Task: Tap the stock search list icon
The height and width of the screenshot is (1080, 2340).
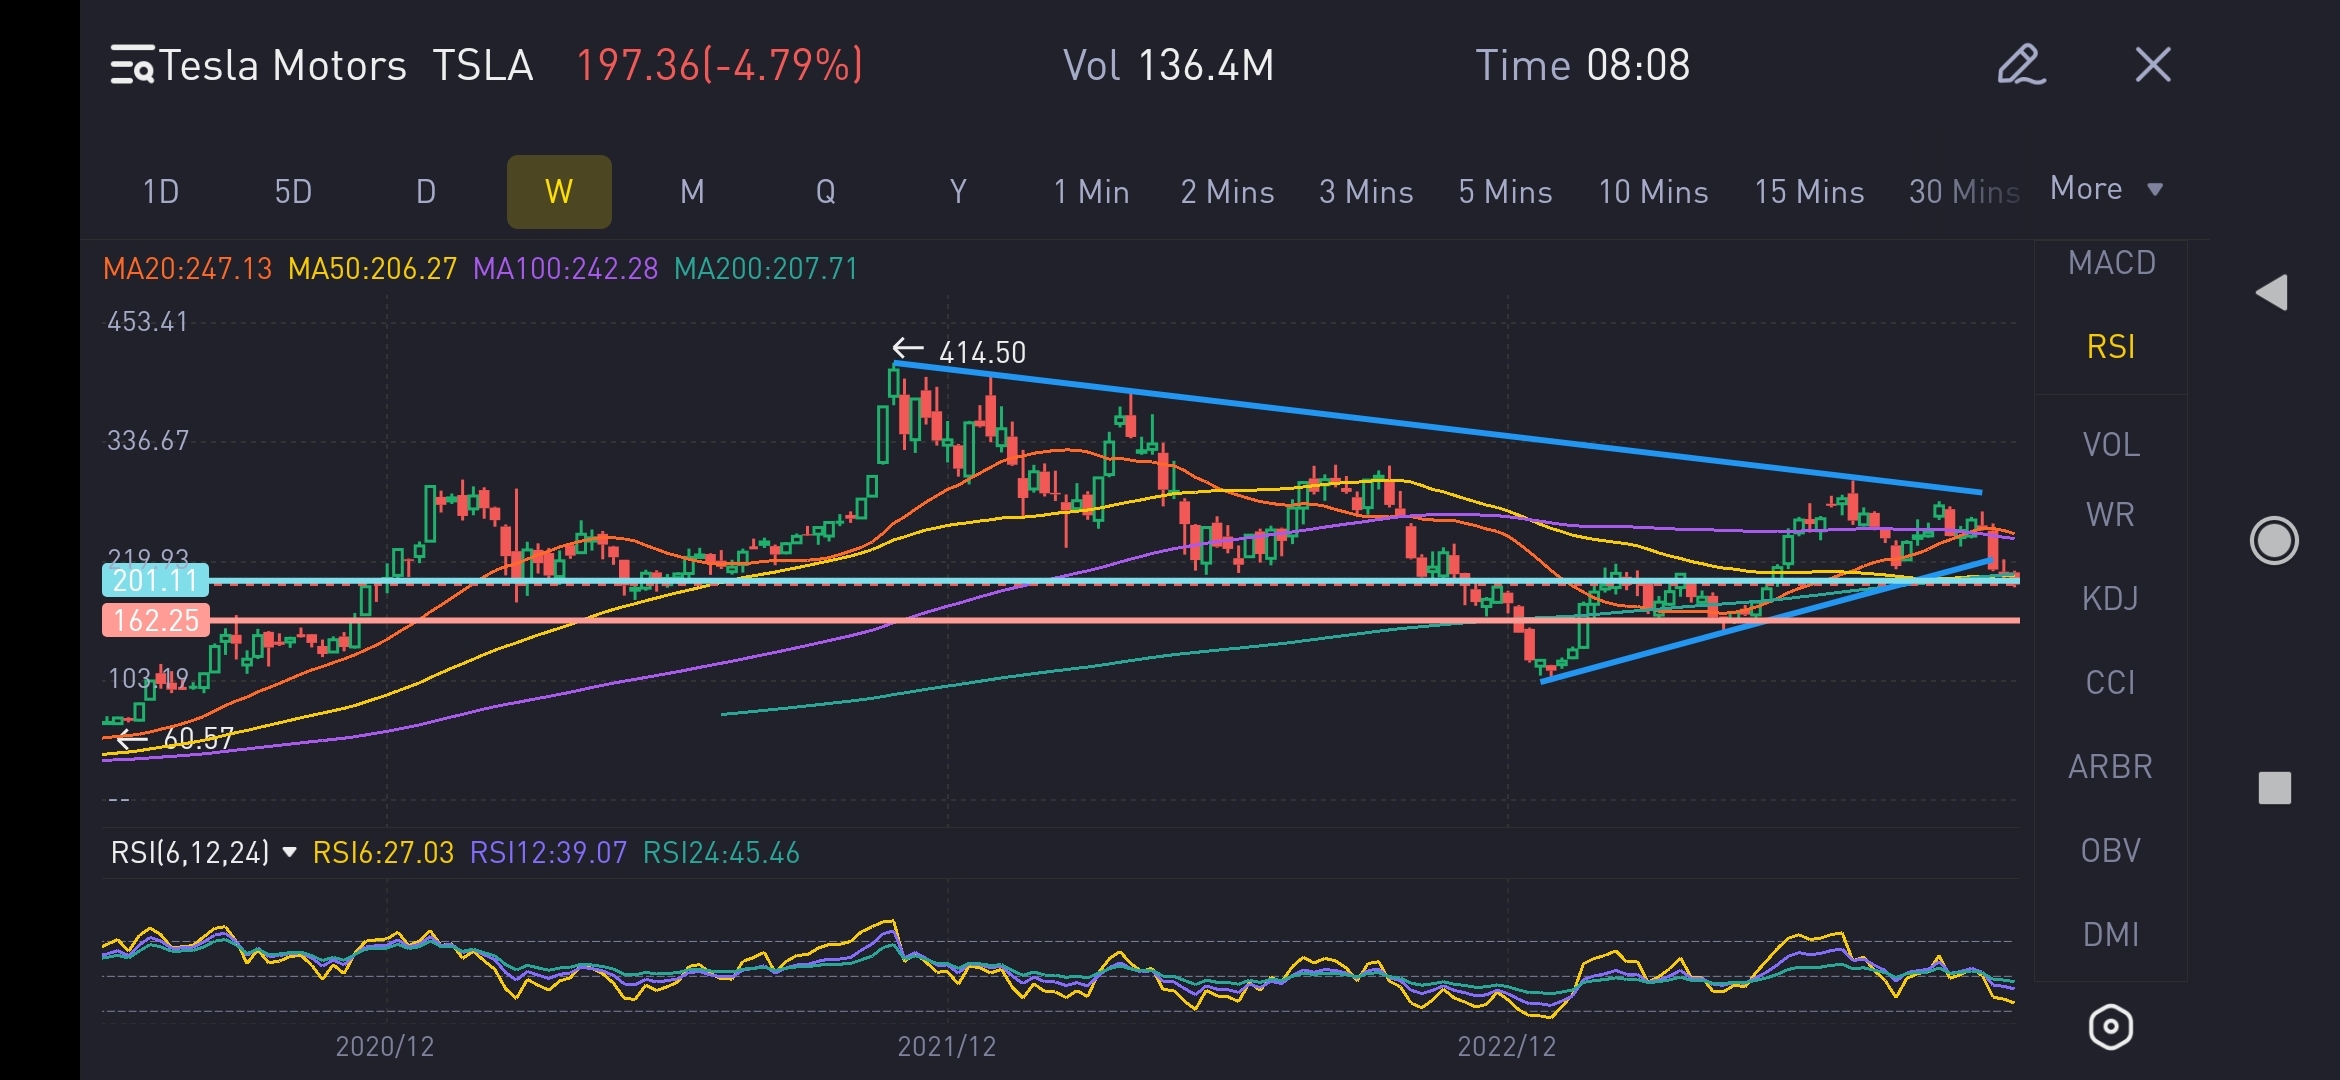Action: click(x=132, y=65)
